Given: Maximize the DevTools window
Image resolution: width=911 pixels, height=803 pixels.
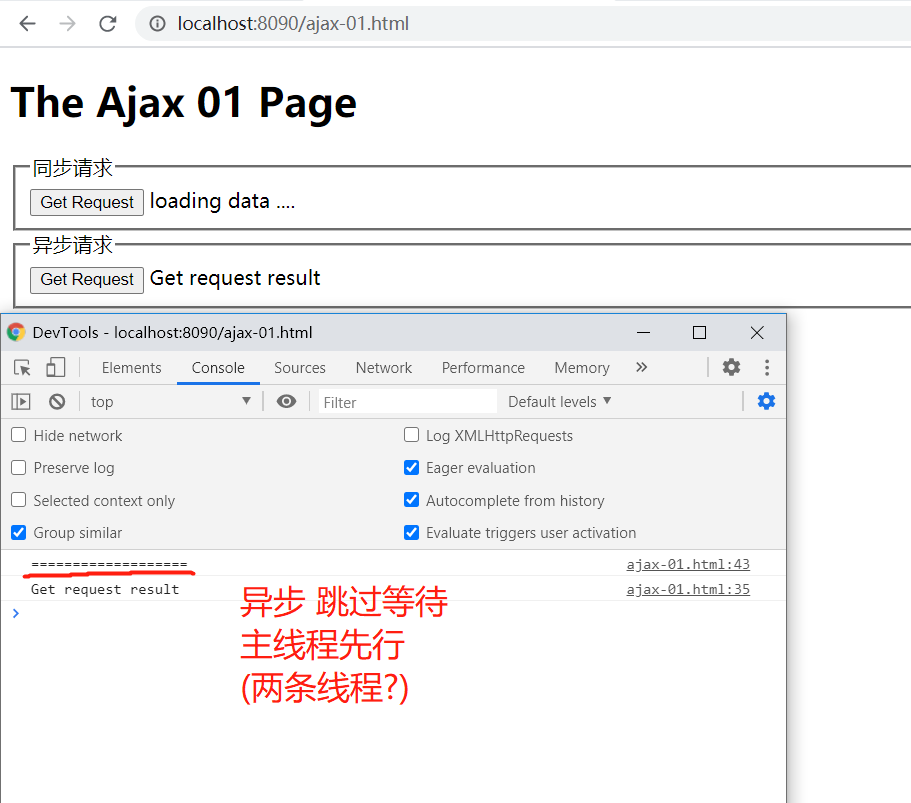Looking at the screenshot, I should pos(700,332).
